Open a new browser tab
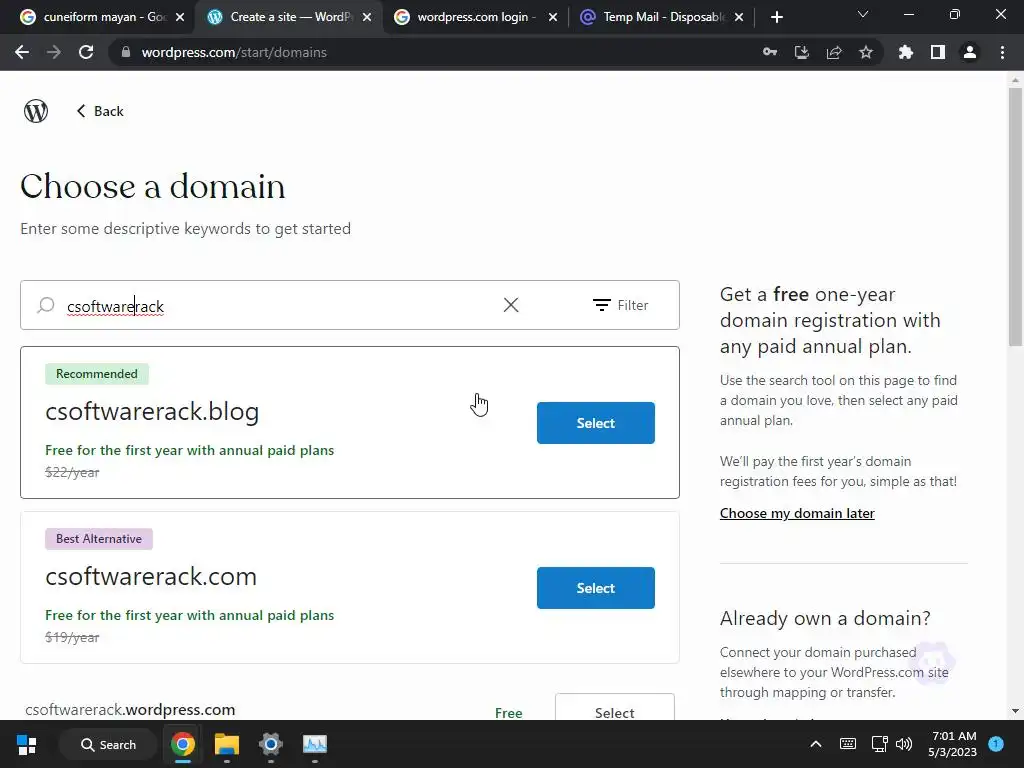The height and width of the screenshot is (768, 1024). click(776, 17)
